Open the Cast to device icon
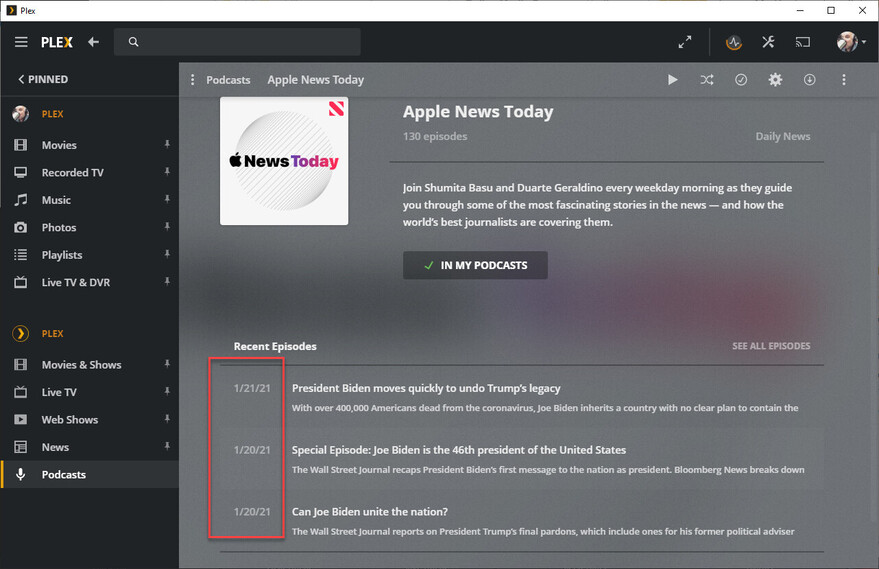879x569 pixels. [x=803, y=42]
